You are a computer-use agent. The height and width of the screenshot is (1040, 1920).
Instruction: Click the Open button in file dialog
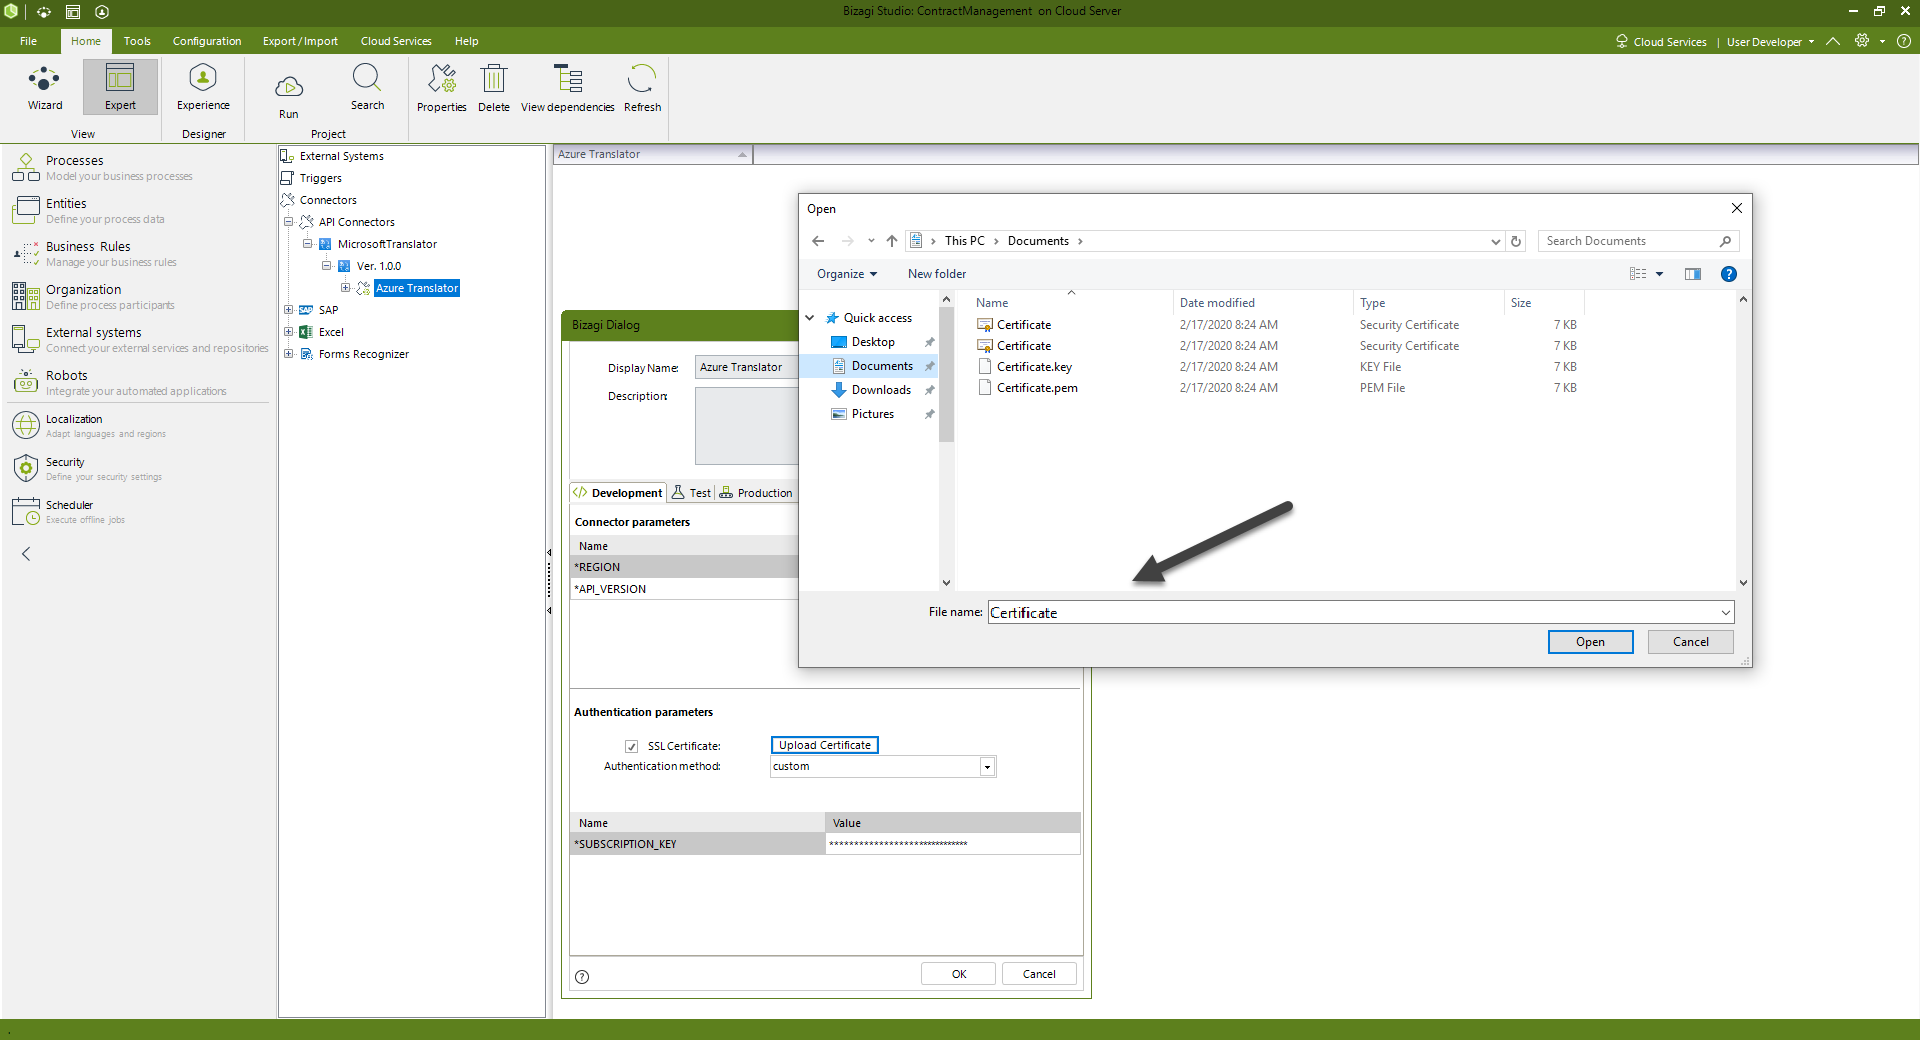click(x=1590, y=642)
